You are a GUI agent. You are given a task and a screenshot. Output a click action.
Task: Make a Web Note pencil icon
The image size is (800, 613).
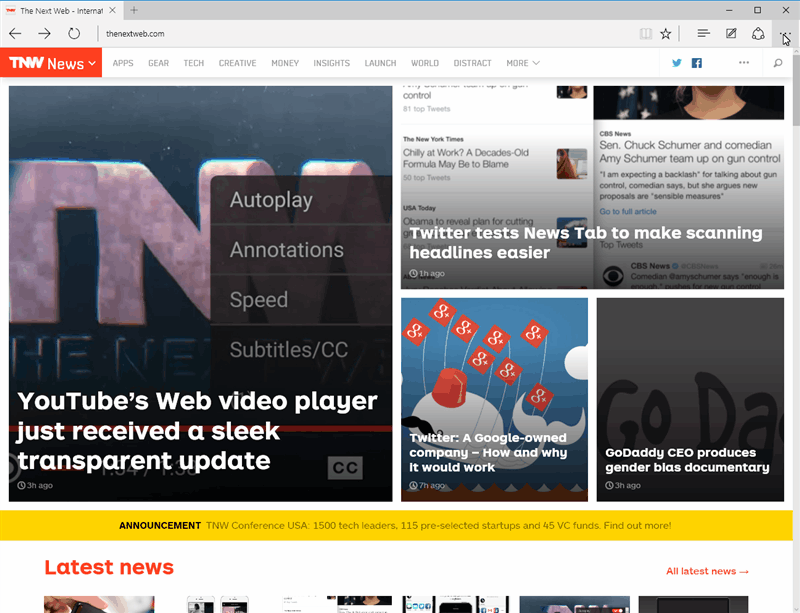click(731, 34)
